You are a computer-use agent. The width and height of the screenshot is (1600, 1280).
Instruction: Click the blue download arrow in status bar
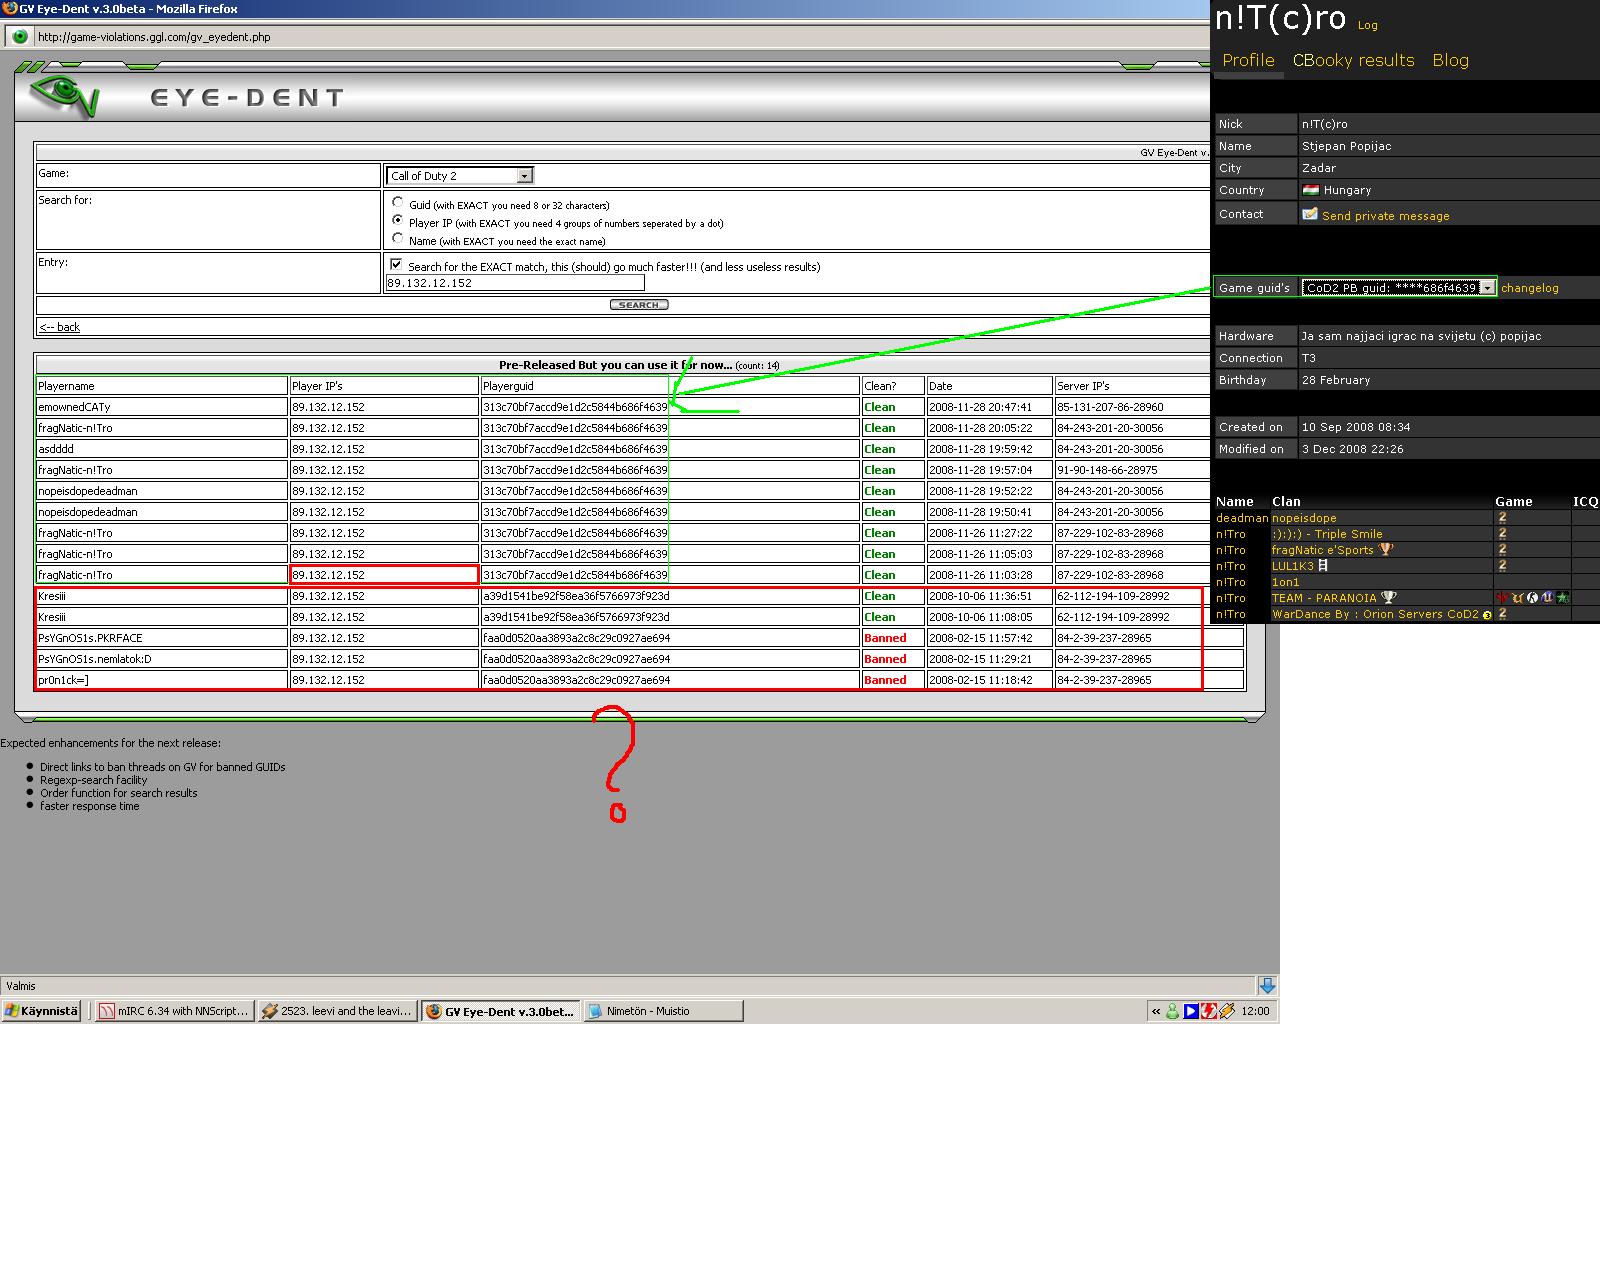click(x=1267, y=985)
